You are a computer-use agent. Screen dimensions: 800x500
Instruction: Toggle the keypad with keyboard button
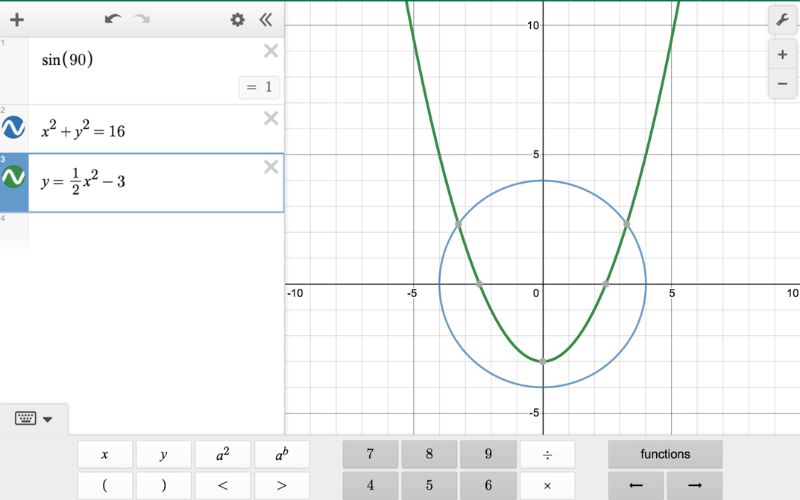(34, 419)
